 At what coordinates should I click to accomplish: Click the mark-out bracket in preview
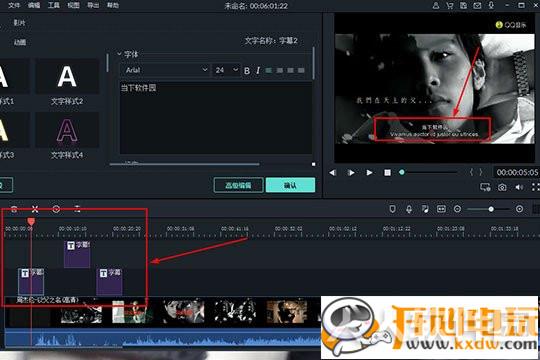pos(480,172)
